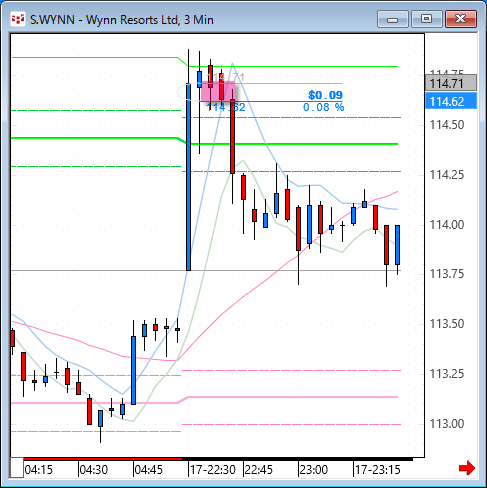Click the 114.50 price scale label
Viewport: 487px width, 488px height.
pos(447,125)
